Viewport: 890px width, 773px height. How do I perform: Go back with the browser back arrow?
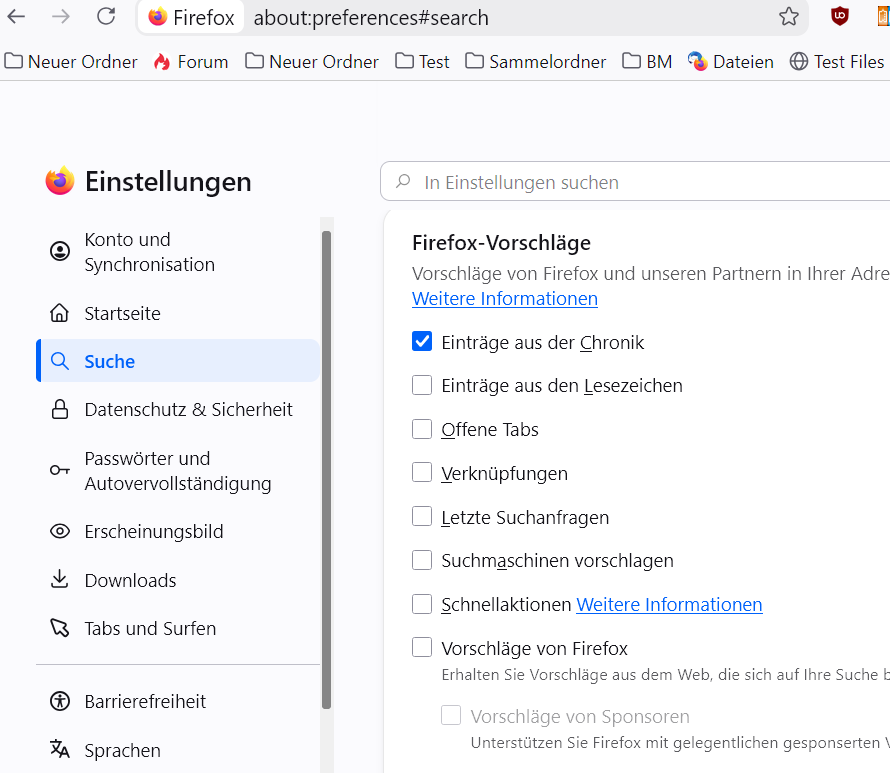tap(16, 17)
